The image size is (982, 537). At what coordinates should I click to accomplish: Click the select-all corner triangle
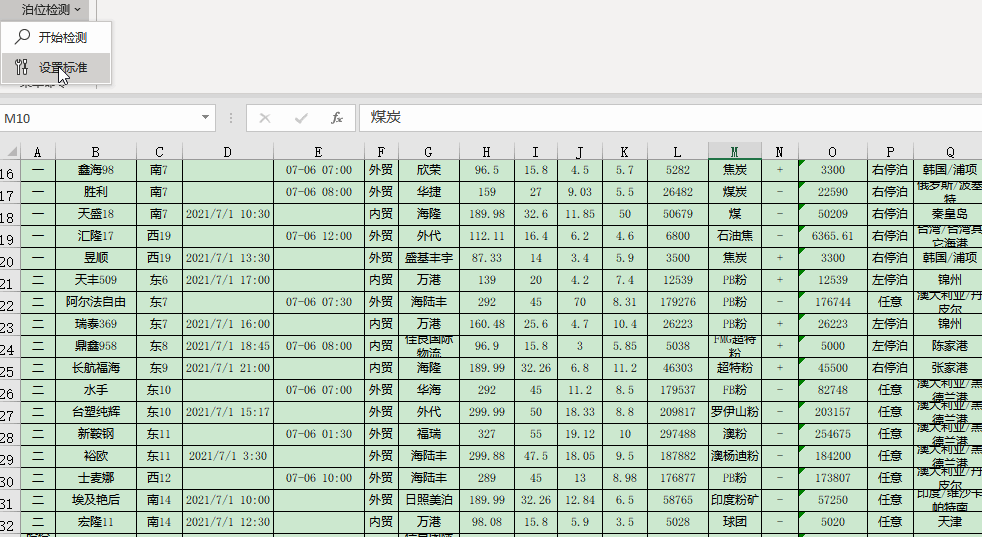tap(11, 151)
